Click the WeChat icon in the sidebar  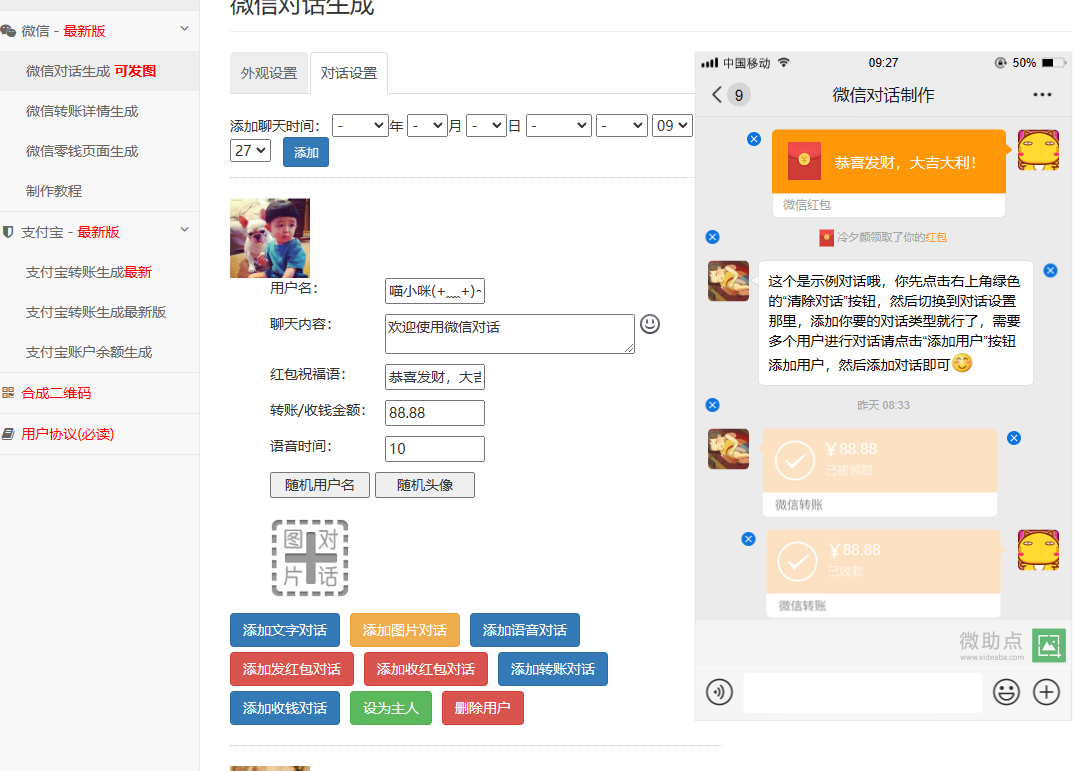tap(8, 31)
